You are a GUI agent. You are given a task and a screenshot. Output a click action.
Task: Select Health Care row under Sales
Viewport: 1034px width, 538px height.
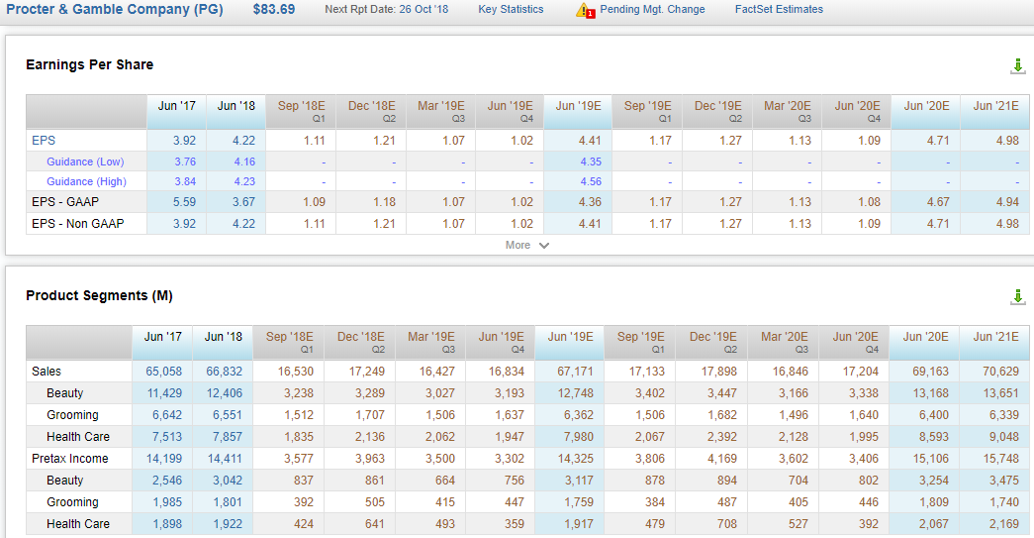78,436
